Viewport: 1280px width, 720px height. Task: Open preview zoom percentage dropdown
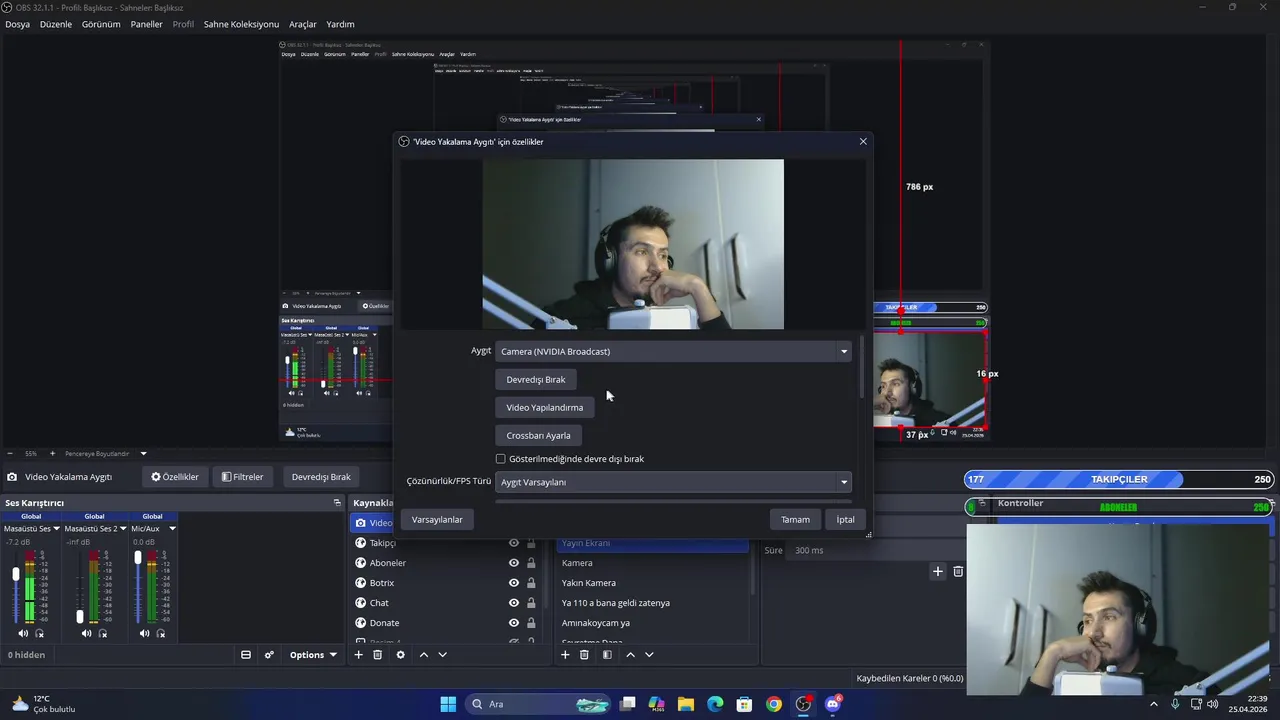point(143,454)
